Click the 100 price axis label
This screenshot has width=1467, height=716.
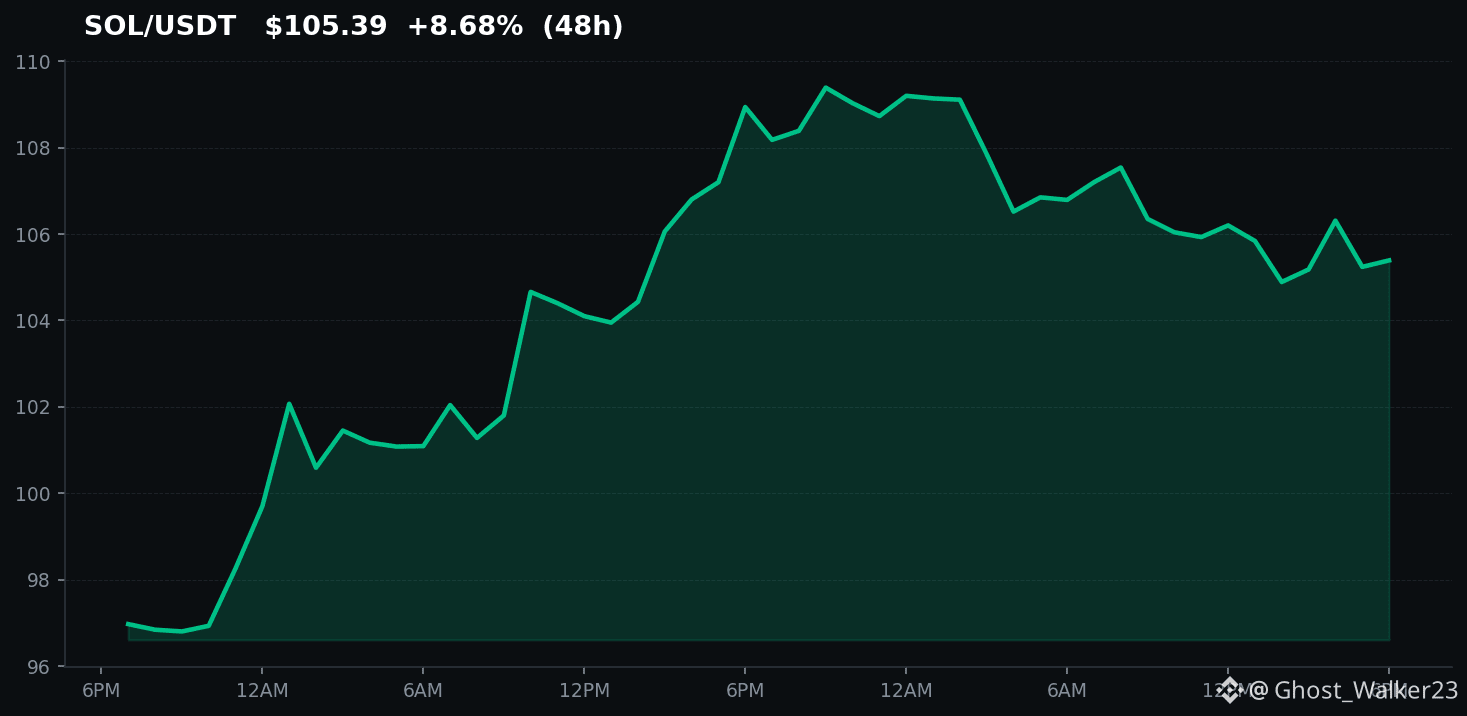(33, 494)
